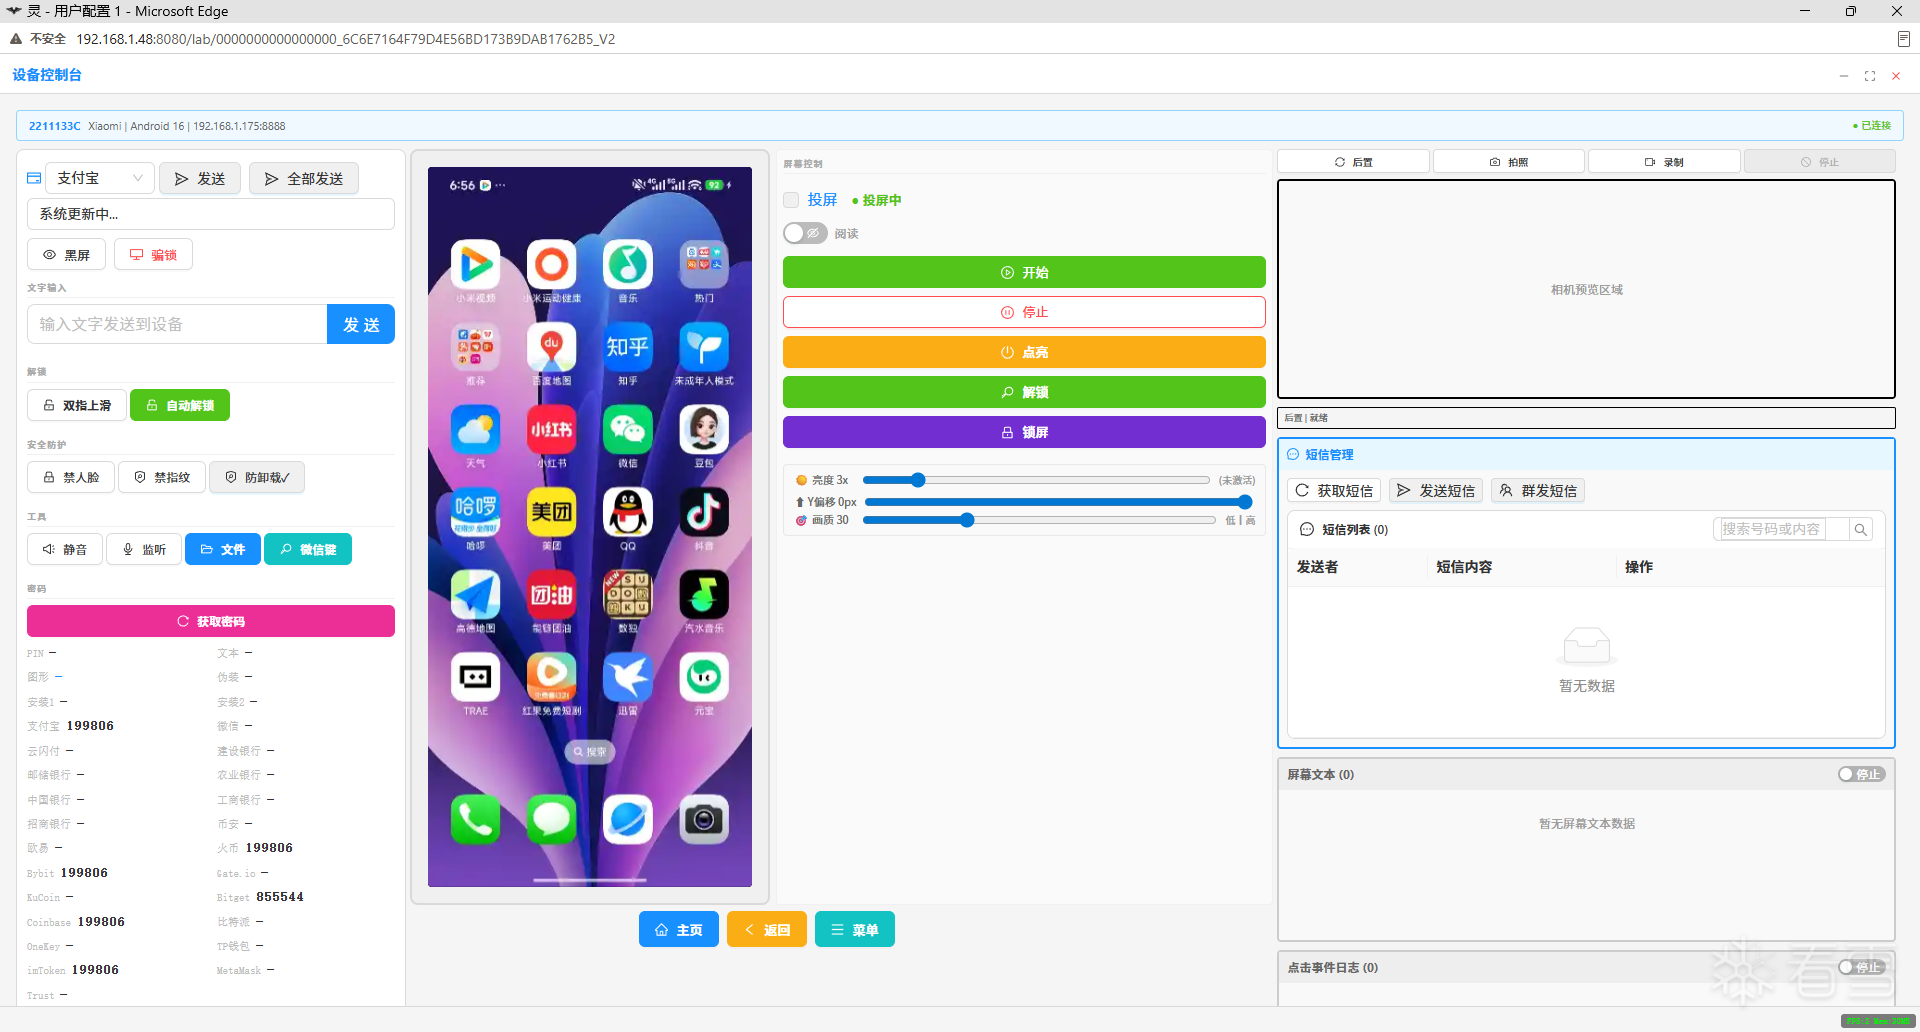Click the 群发短信 button
The height and width of the screenshot is (1032, 1920).
1538,490
